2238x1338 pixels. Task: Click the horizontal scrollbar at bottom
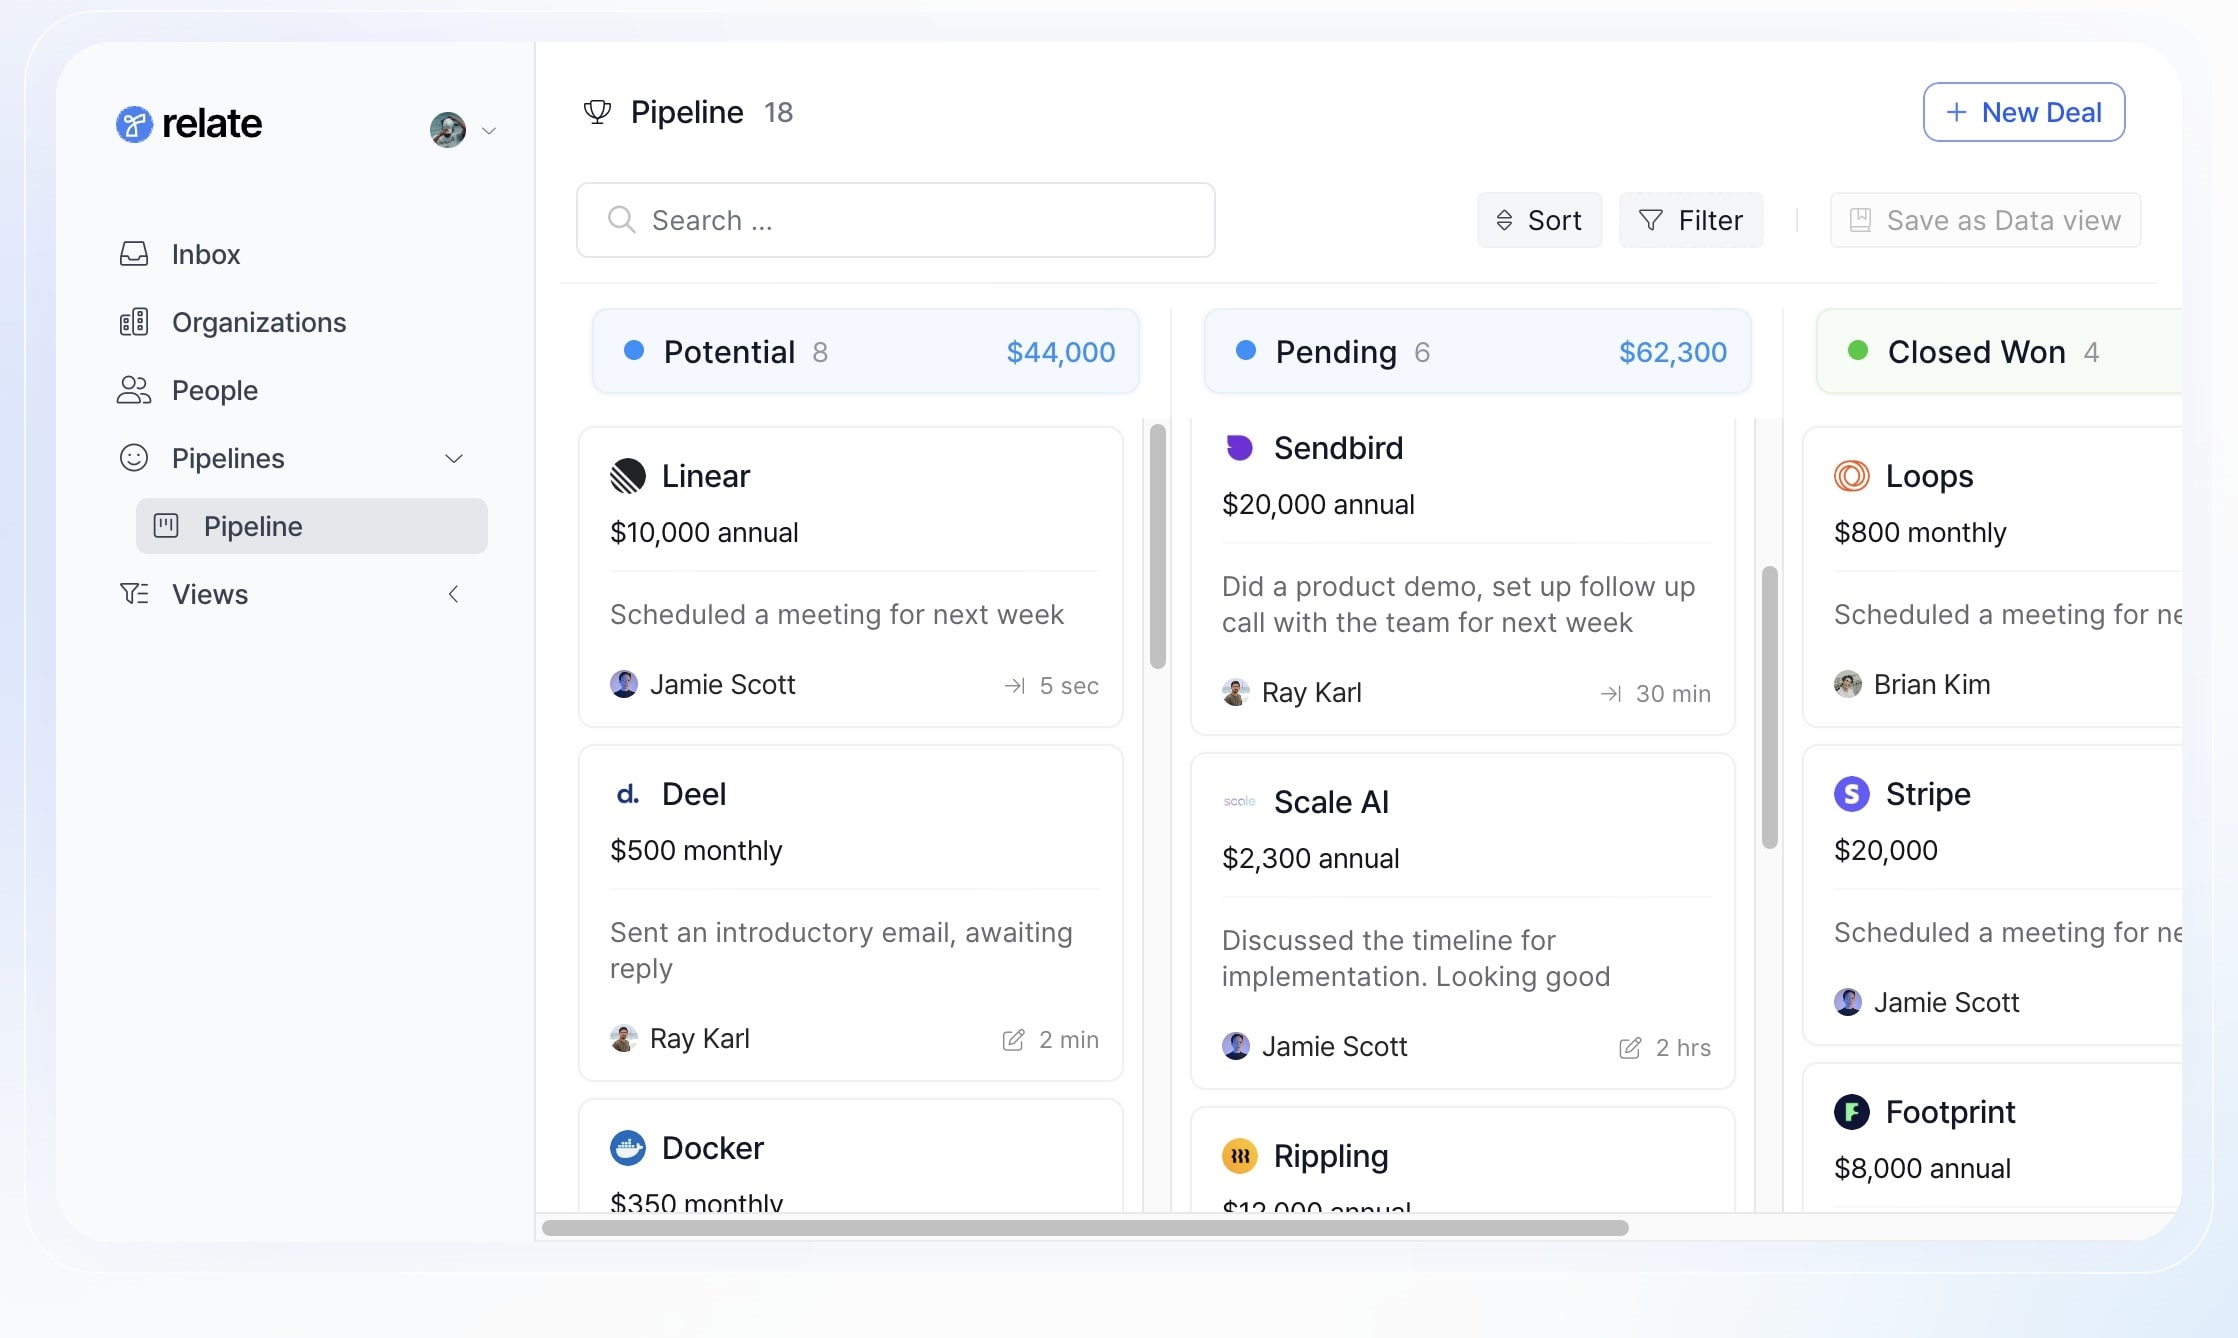pos(1084,1227)
